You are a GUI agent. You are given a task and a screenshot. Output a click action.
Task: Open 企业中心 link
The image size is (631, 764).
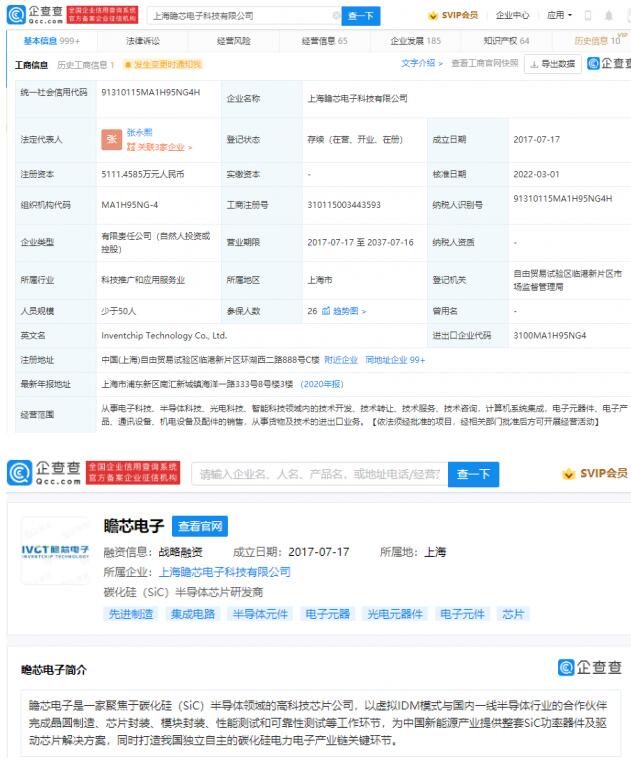pyautogui.click(x=512, y=16)
